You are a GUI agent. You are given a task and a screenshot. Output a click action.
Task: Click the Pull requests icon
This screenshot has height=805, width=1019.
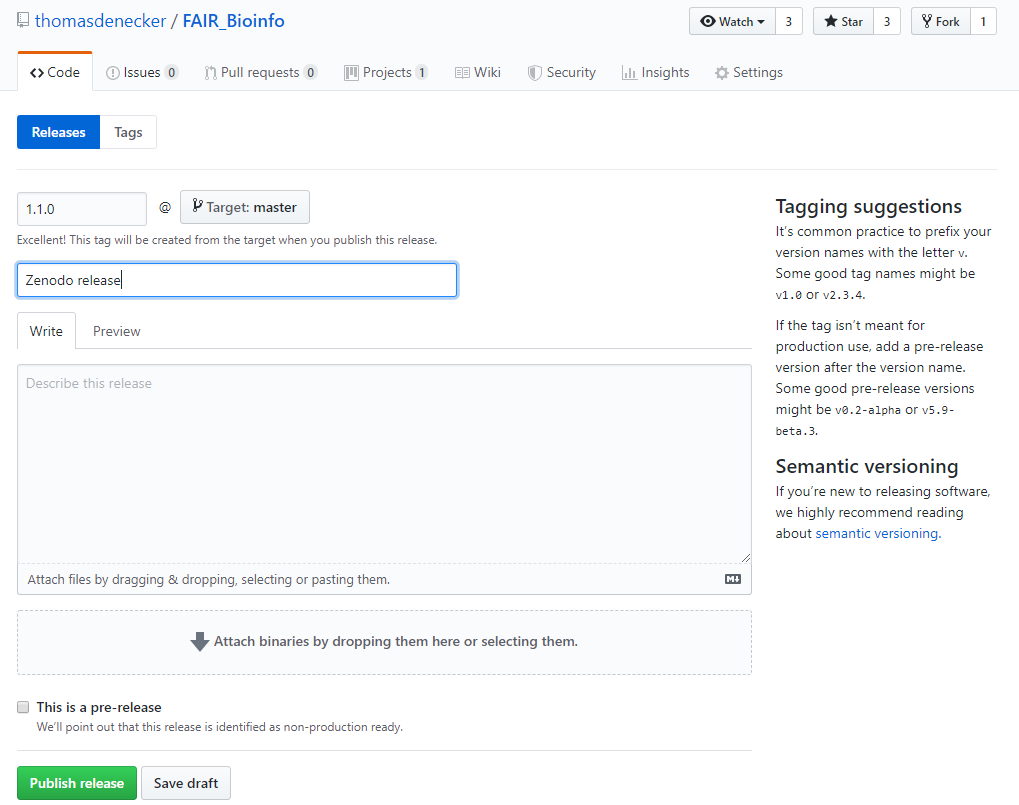[x=211, y=73]
